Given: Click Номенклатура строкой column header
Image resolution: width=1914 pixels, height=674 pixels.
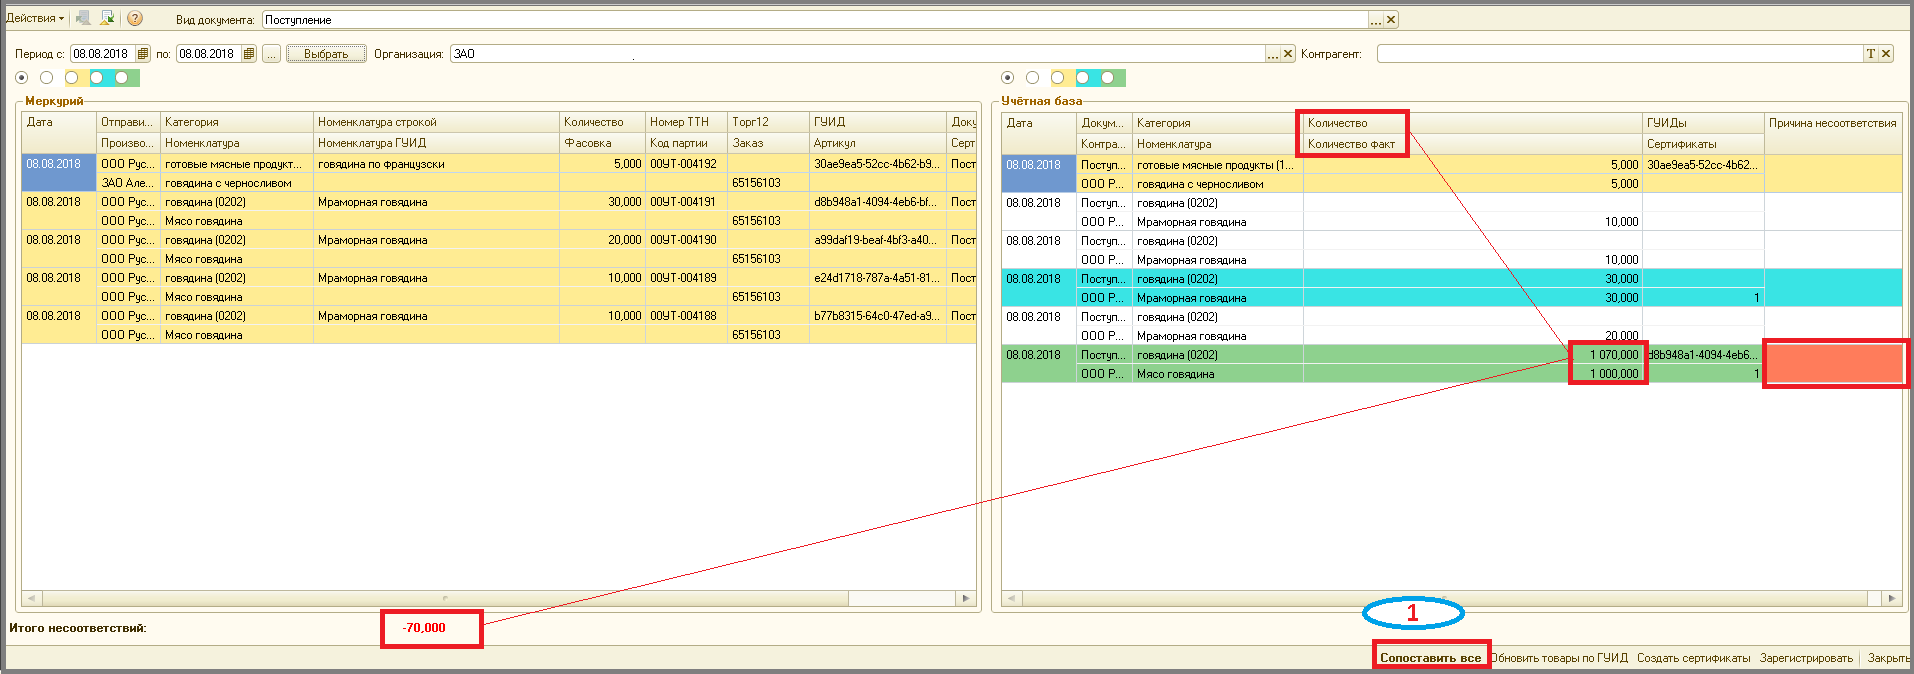Looking at the screenshot, I should 436,122.
